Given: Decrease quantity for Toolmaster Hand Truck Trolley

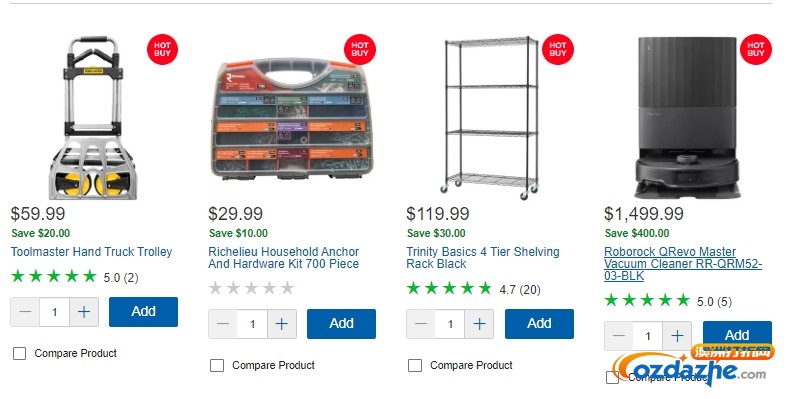Looking at the screenshot, I should coord(25,312).
